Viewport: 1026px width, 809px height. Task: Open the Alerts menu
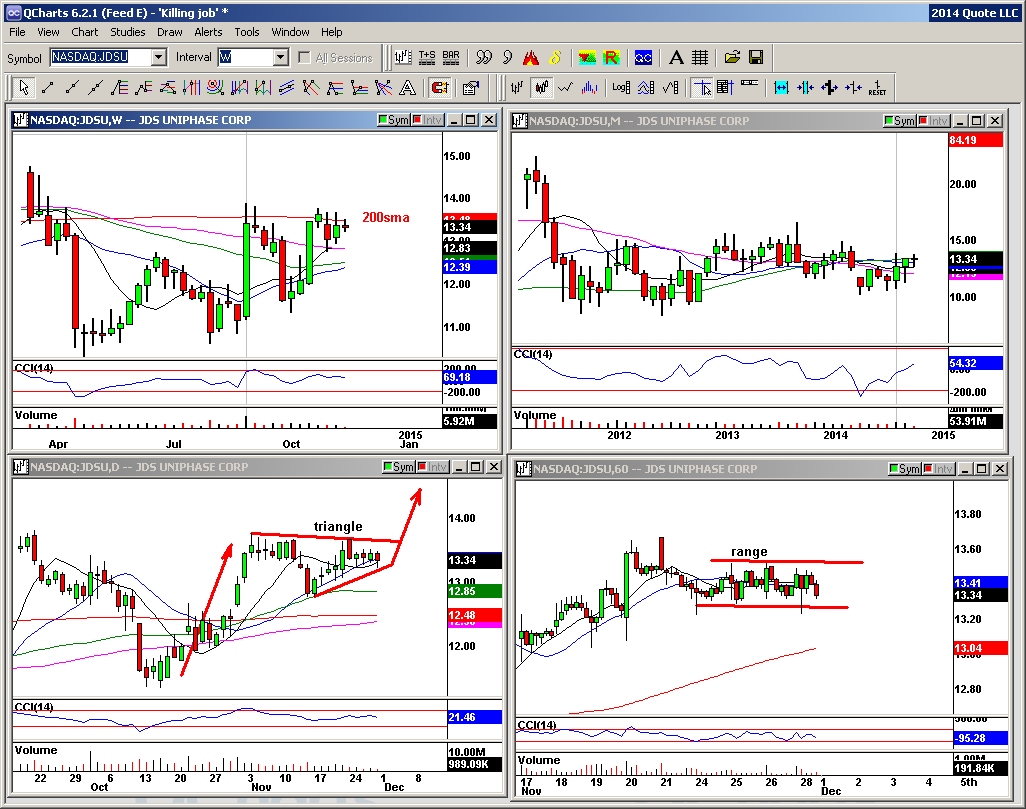coord(208,32)
